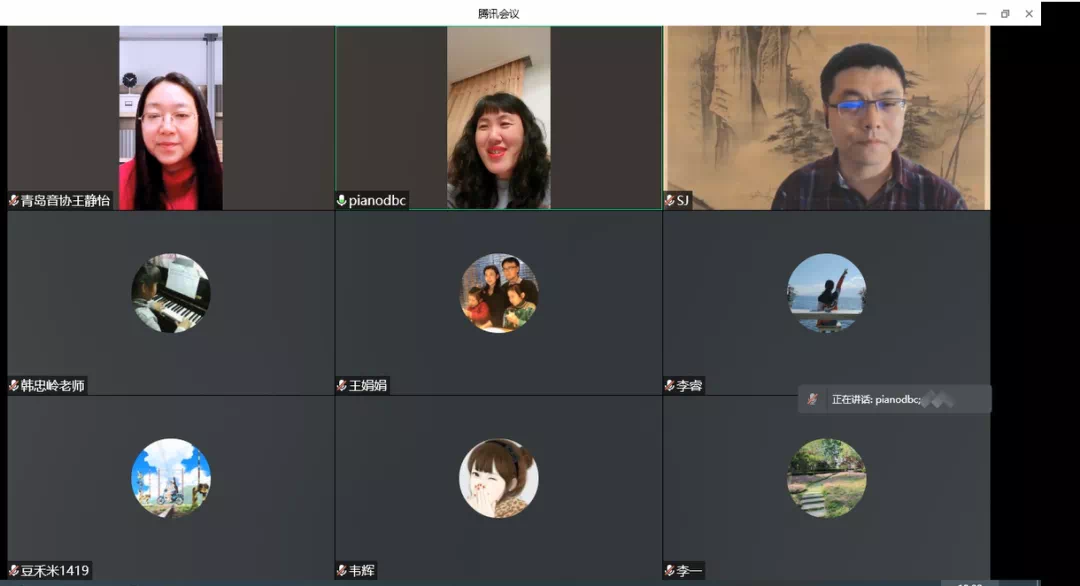The image size is (1080, 586).
Task: Click the muted mic icon beside 豆禾米1419
Action: (x=14, y=571)
